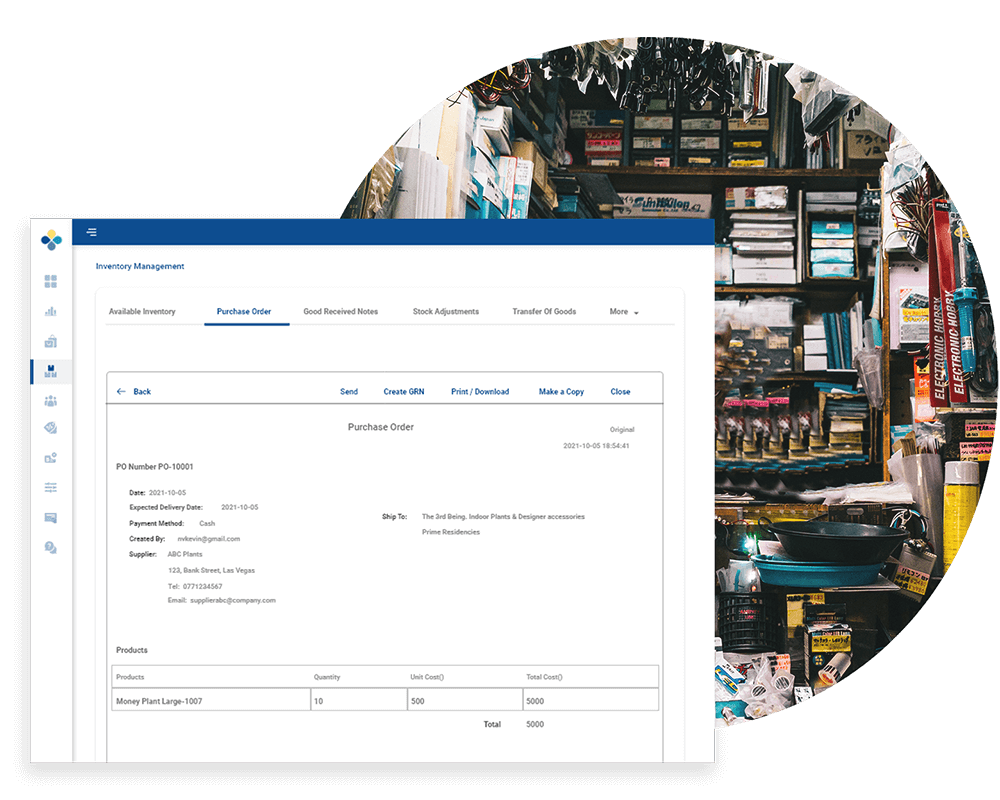Open the customers people icon
The height and width of the screenshot is (800, 1000).
[51, 401]
